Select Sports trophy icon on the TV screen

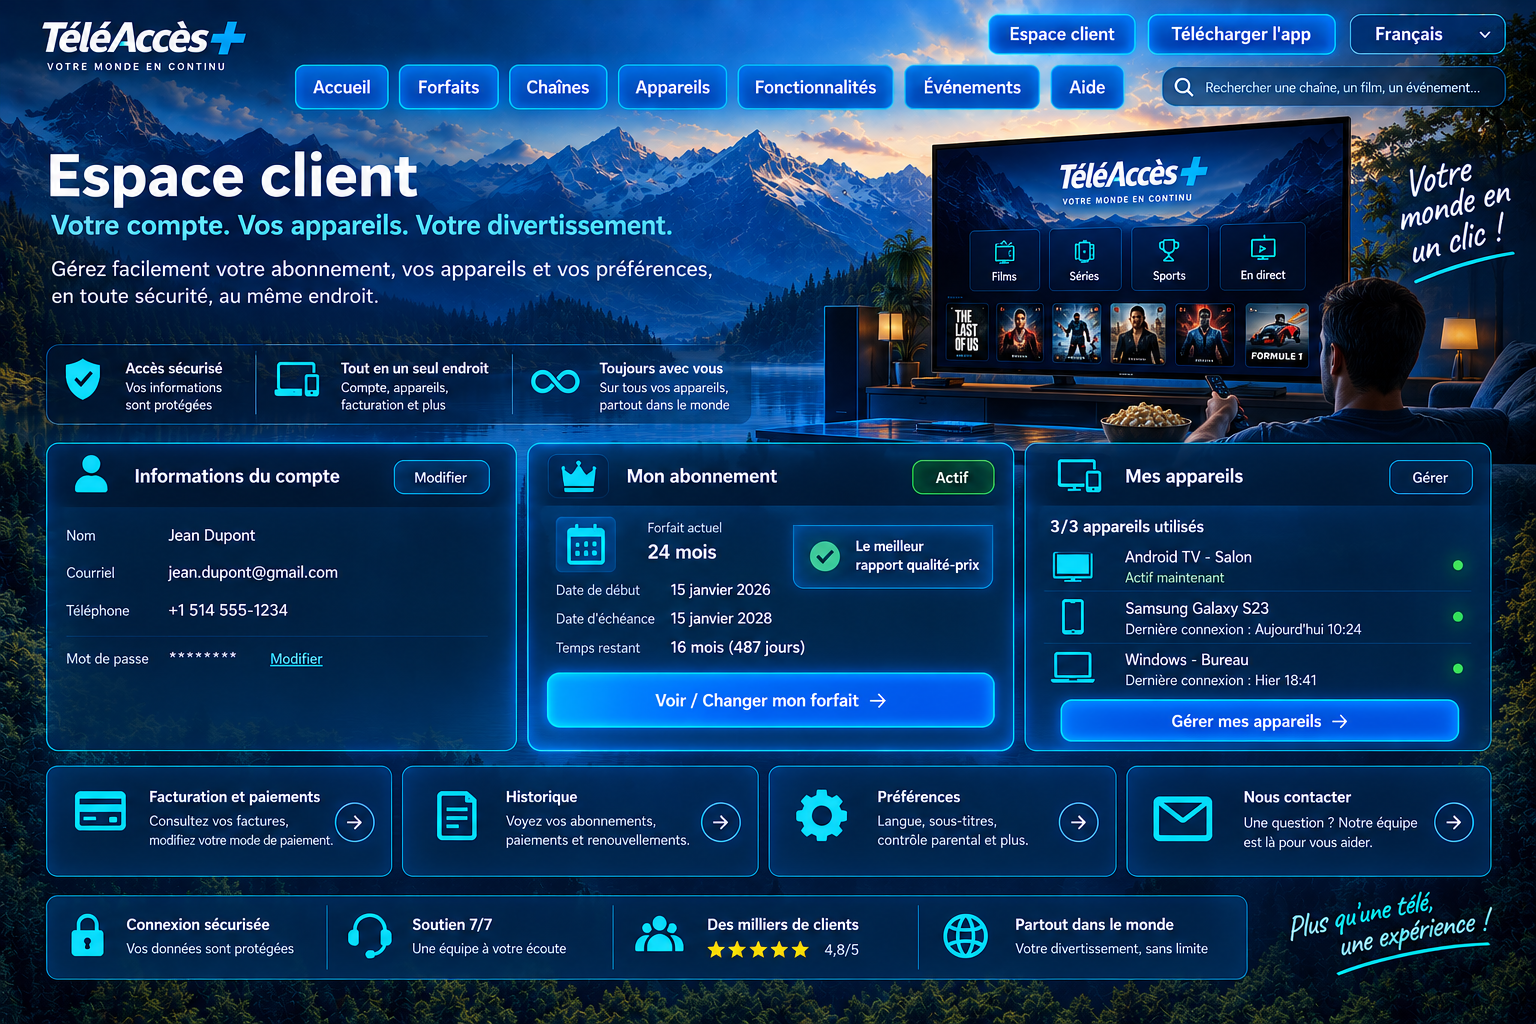[1168, 250]
